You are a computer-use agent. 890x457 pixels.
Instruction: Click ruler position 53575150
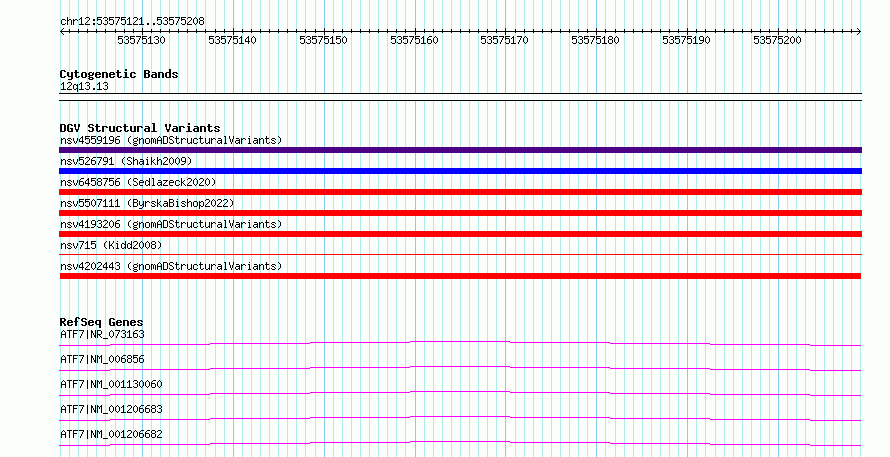[x=323, y=40]
